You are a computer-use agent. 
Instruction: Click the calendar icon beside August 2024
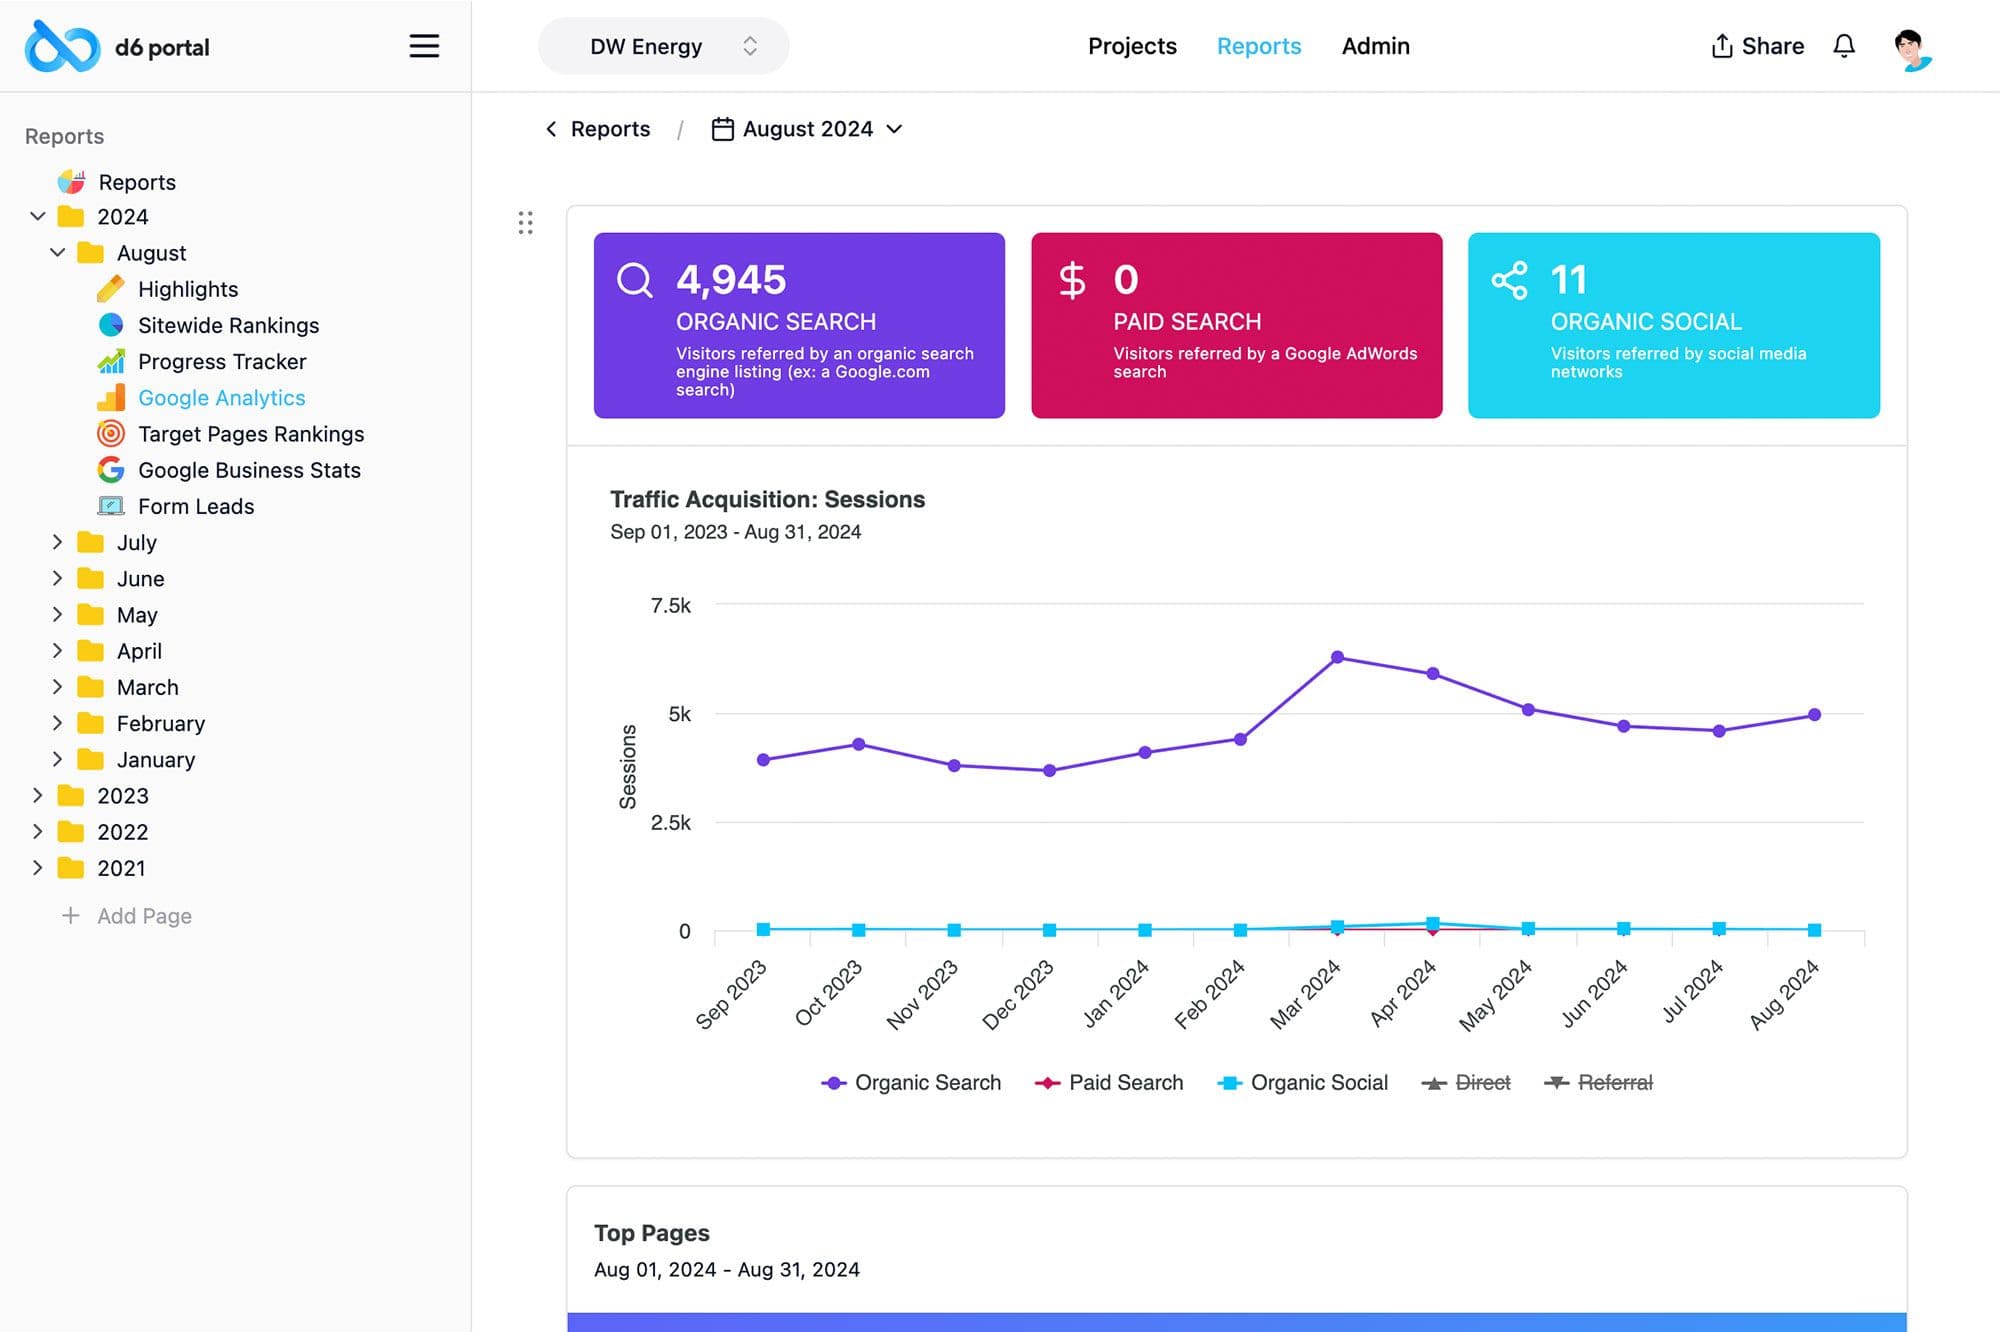point(722,129)
